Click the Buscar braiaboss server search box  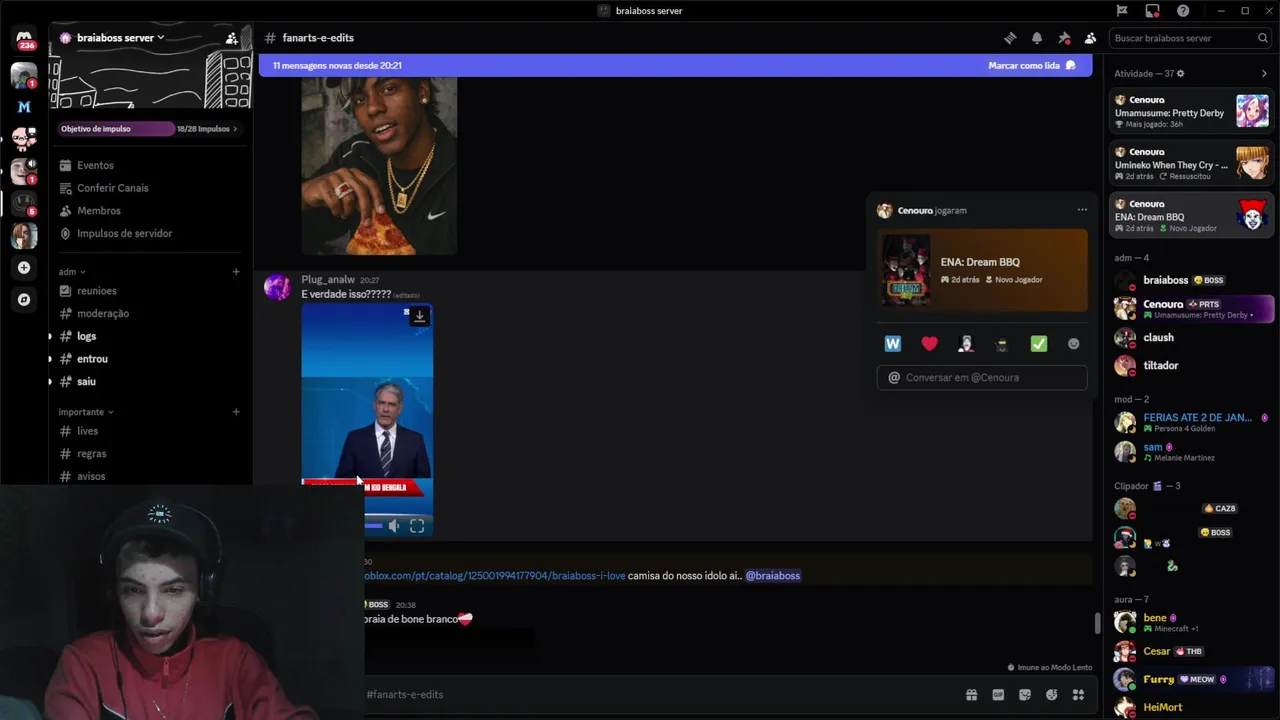click(1190, 38)
